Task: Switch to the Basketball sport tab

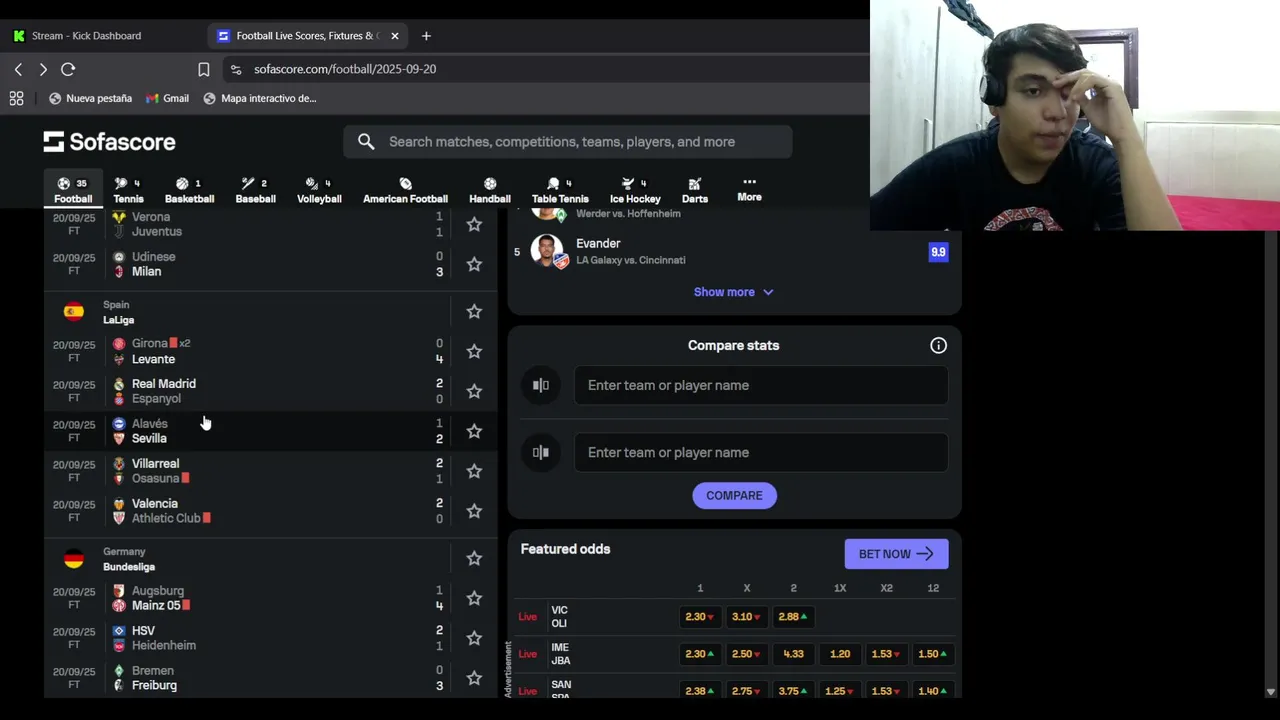Action: click(189, 190)
